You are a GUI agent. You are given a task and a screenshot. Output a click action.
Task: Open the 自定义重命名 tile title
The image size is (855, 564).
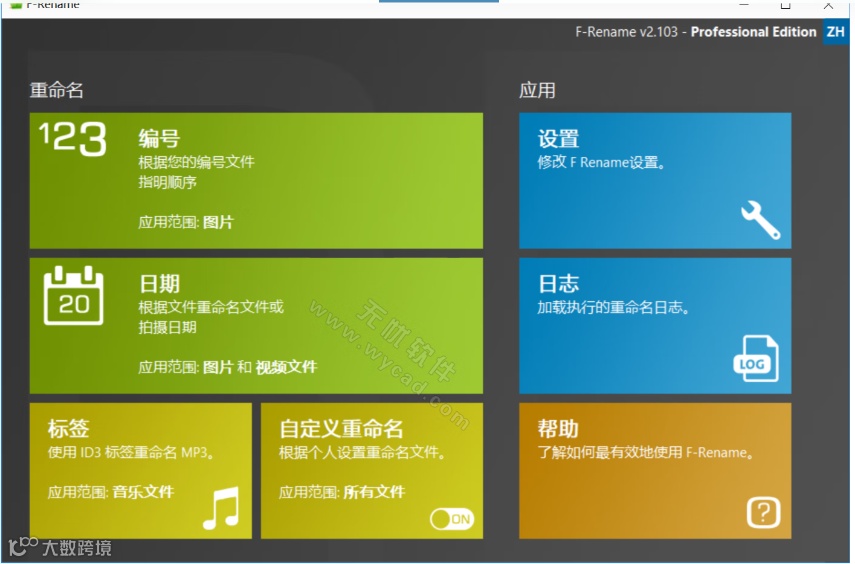(341, 429)
